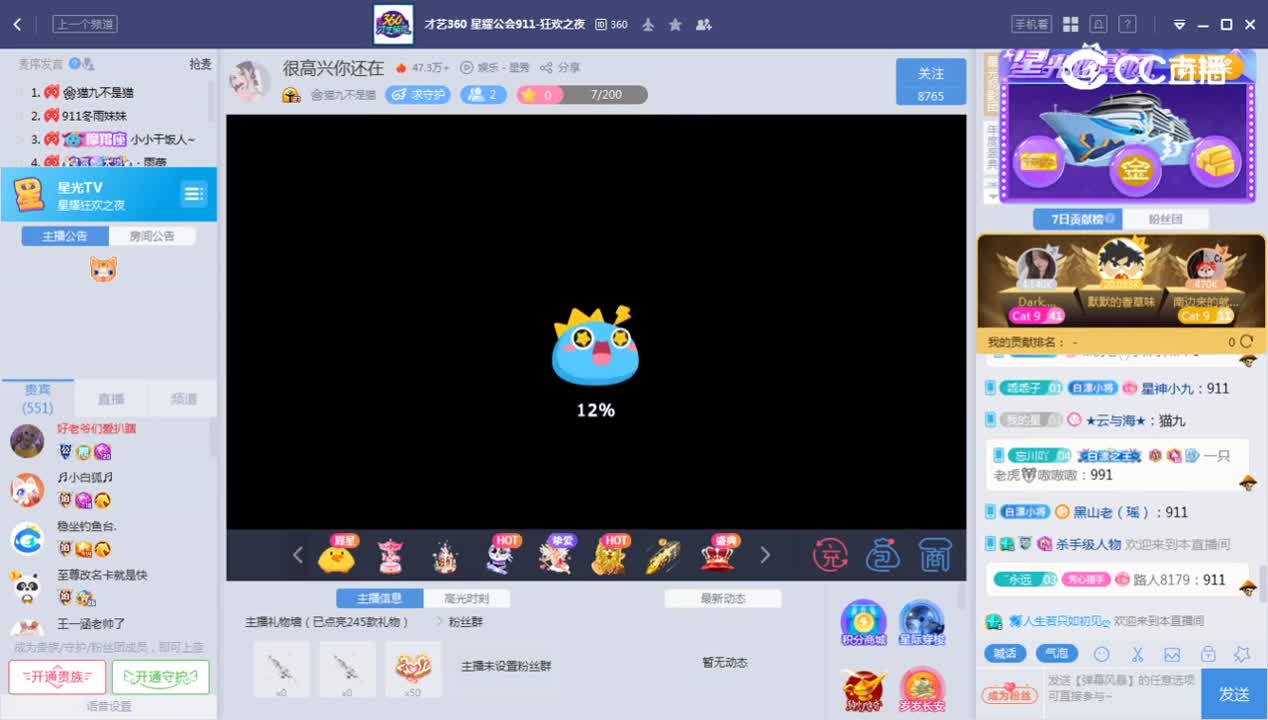Expand the 粉丝群 section arrow
The height and width of the screenshot is (720, 1268).
tap(438, 622)
